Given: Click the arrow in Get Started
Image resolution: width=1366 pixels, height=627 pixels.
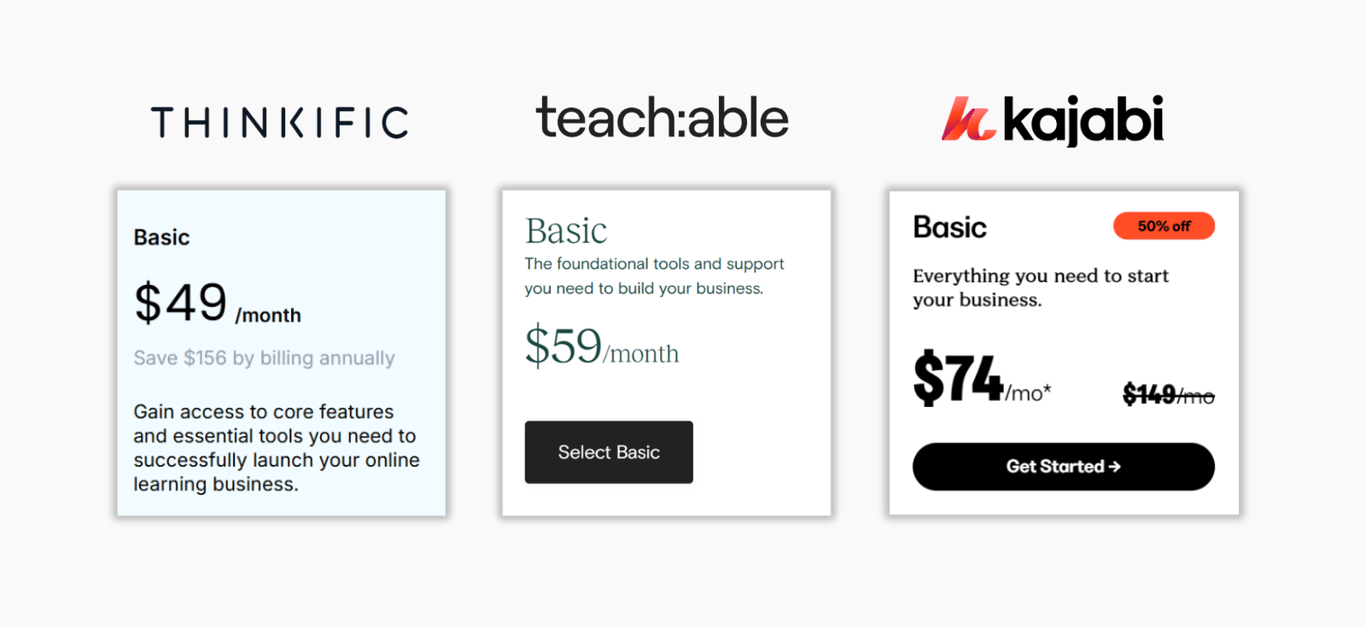Looking at the screenshot, I should point(1114,466).
